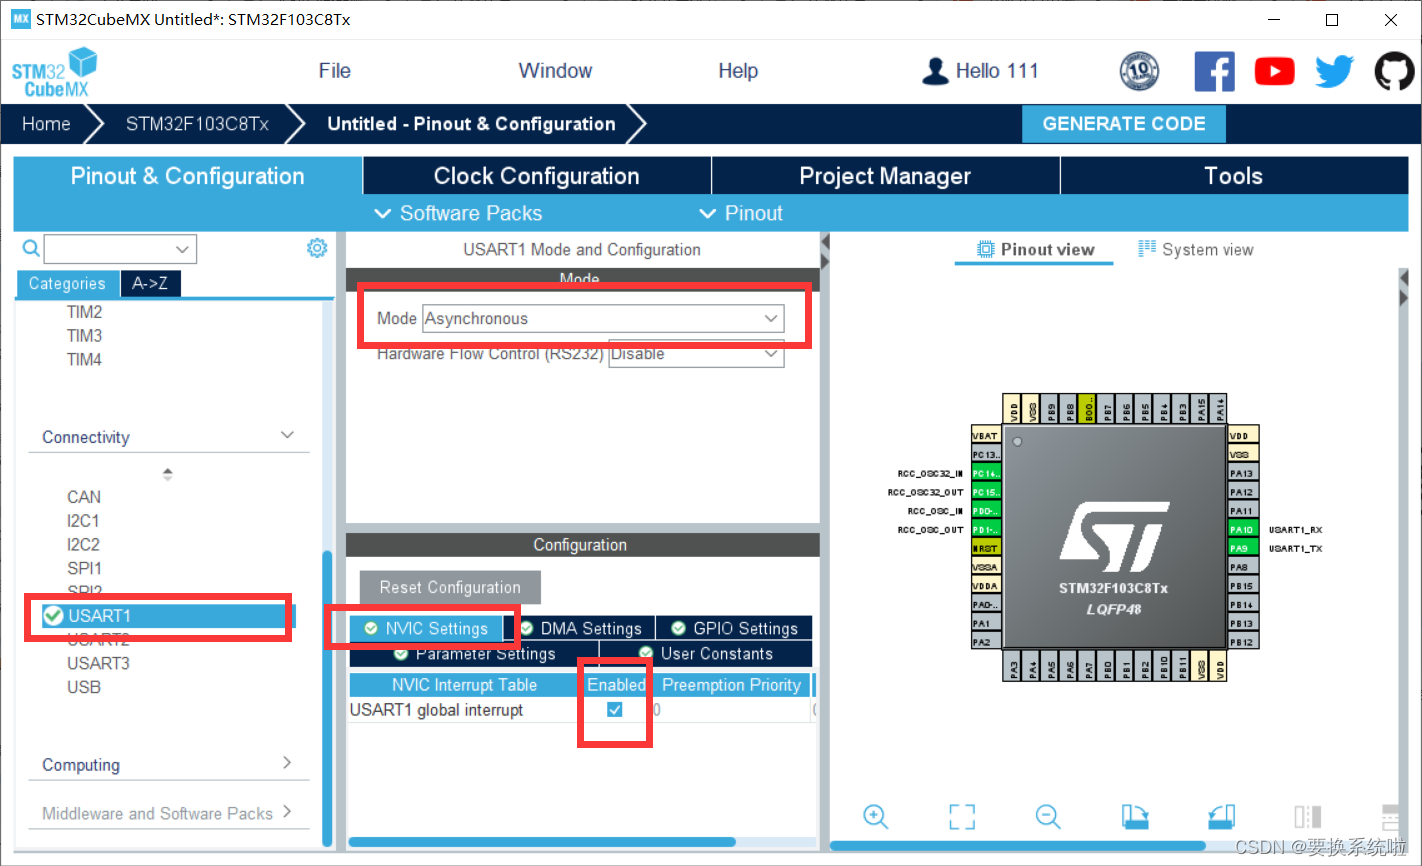This screenshot has height=866, width=1422.
Task: Click the GENERATE CODE button
Action: [1124, 124]
